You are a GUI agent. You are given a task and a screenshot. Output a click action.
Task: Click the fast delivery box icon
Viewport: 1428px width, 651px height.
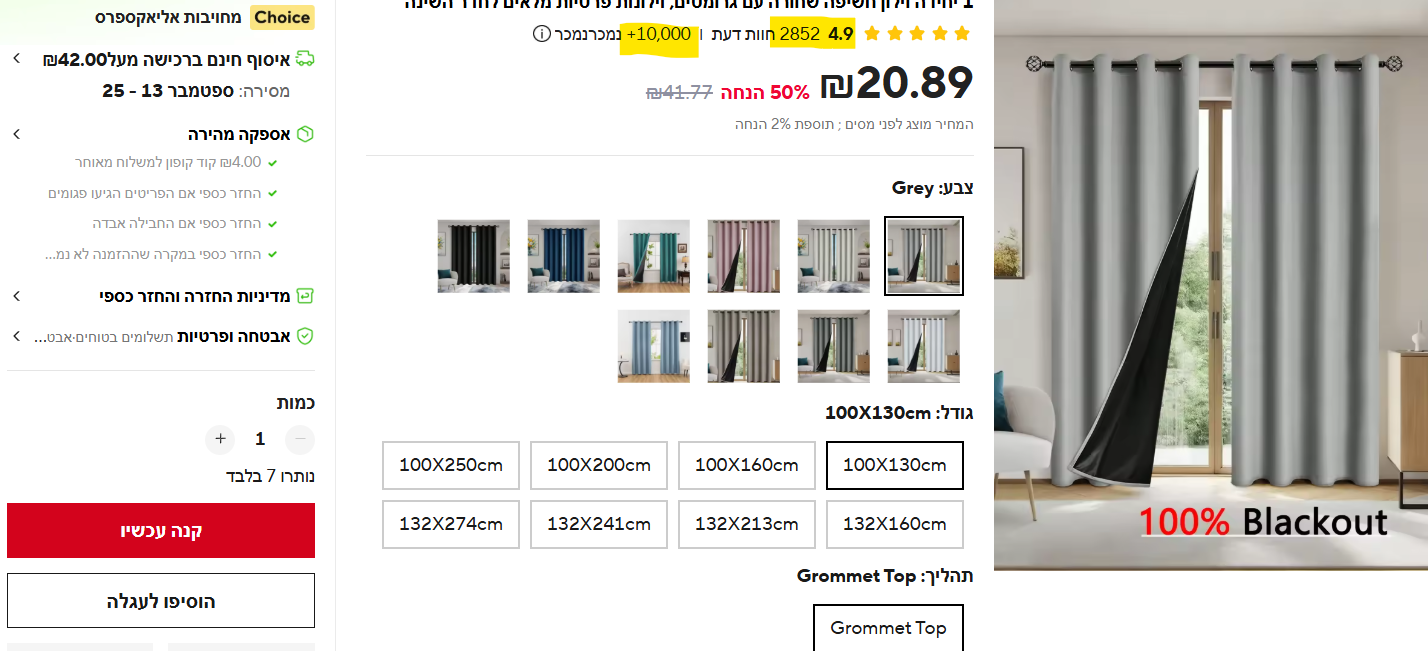[x=305, y=134]
